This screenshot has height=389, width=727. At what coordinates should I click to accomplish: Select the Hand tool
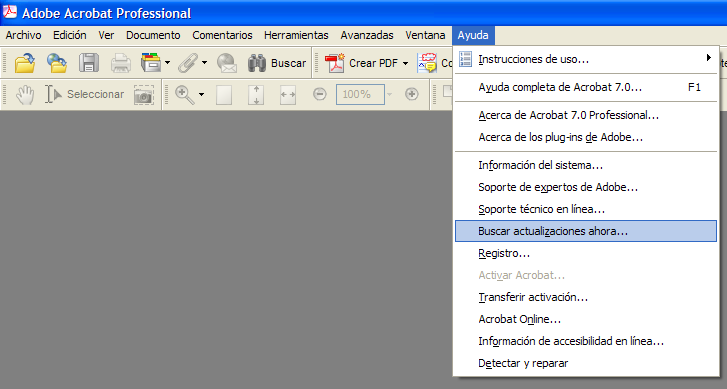click(25, 94)
